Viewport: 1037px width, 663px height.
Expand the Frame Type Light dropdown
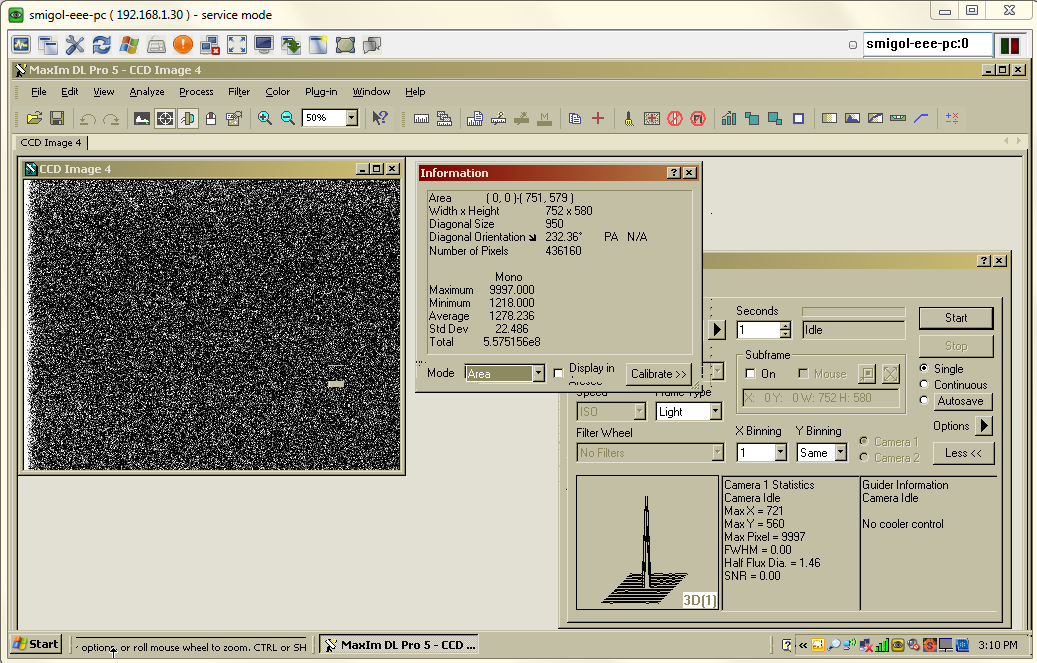pyautogui.click(x=715, y=412)
